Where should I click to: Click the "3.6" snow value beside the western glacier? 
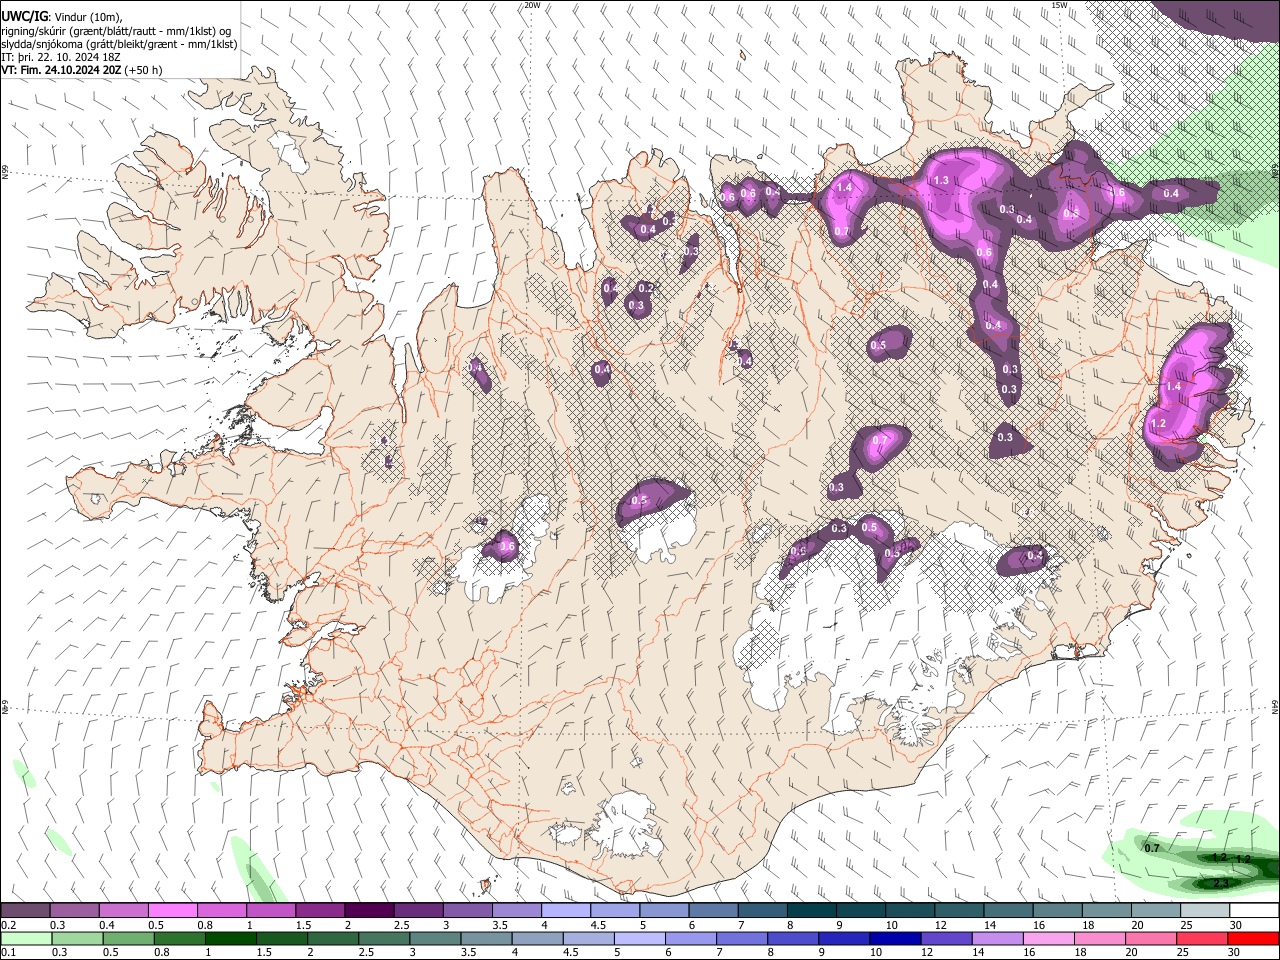tap(506, 546)
